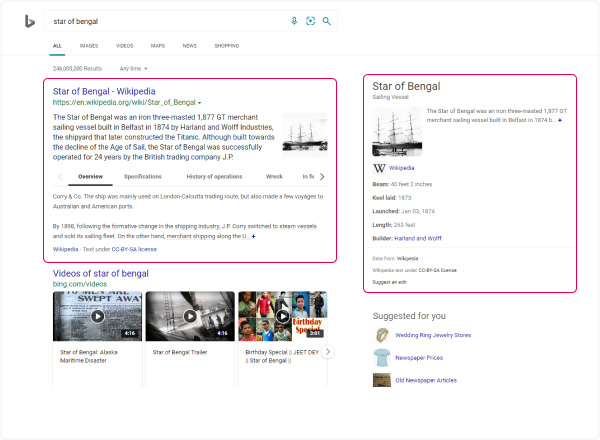Click the magnifier search icon

(x=326, y=21)
